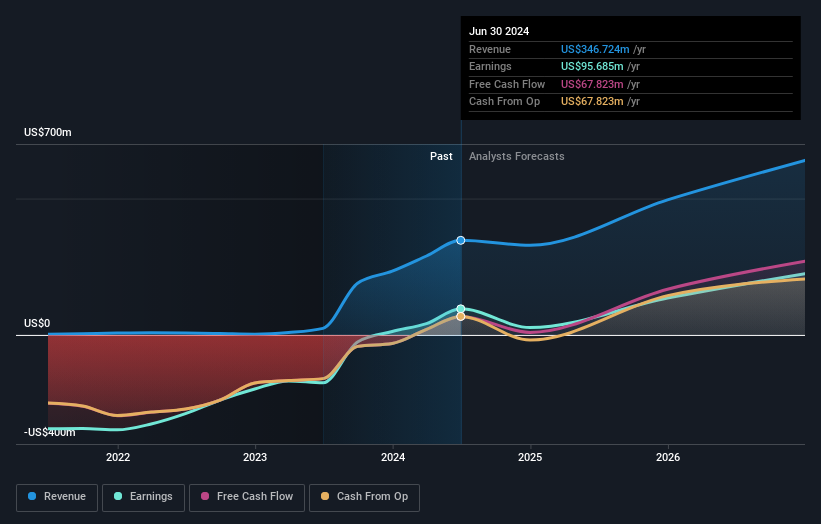The width and height of the screenshot is (821, 524).
Task: Click the Analysts Forecasts label
Action: pos(517,157)
